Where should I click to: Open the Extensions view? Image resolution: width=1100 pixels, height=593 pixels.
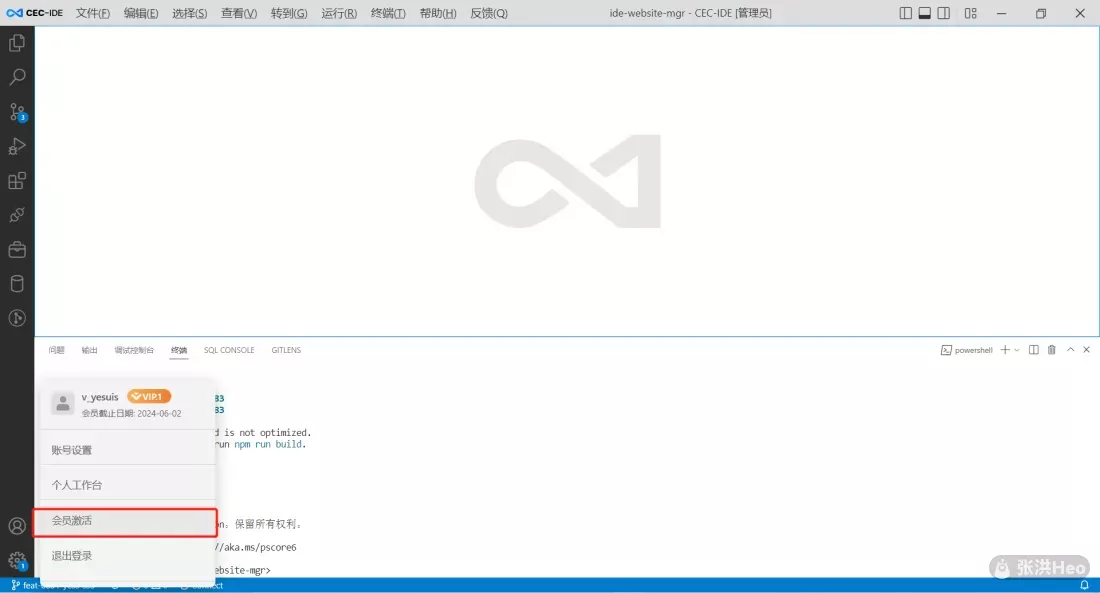tap(17, 181)
